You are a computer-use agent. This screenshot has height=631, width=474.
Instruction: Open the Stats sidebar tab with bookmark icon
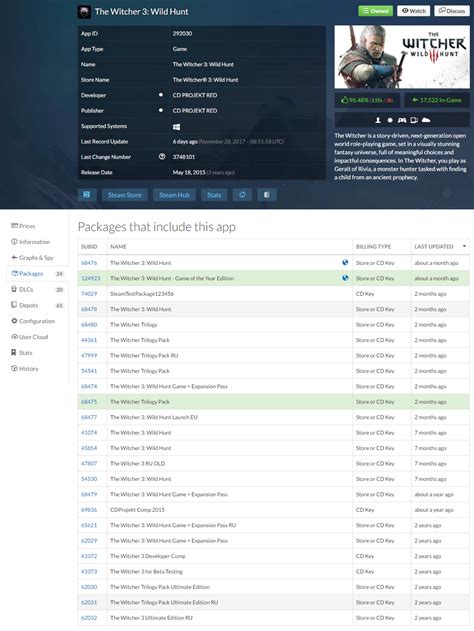[x=22, y=353]
